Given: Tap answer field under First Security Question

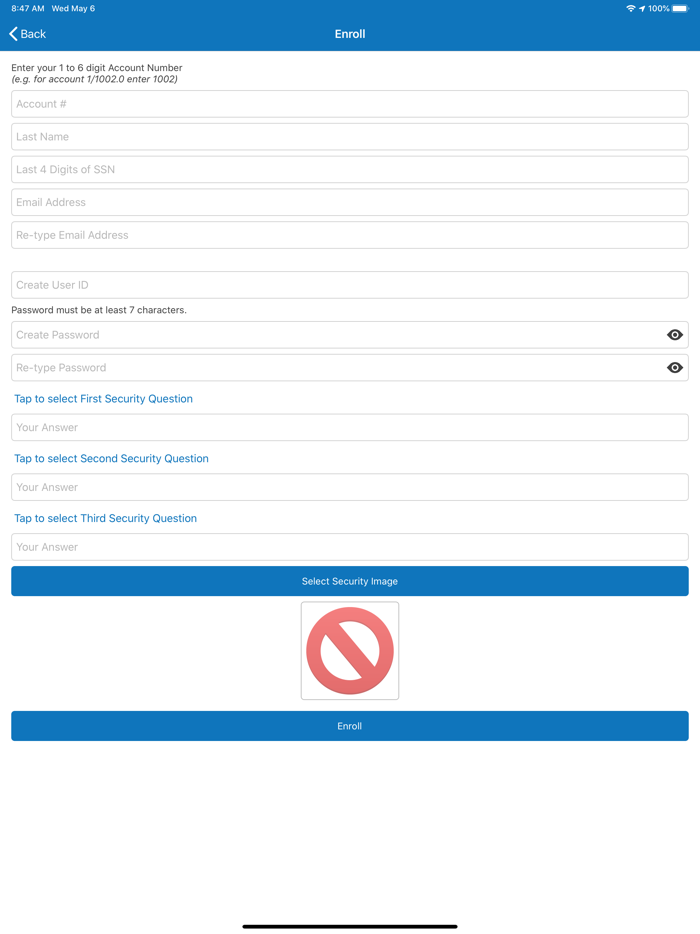Looking at the screenshot, I should (x=350, y=428).
